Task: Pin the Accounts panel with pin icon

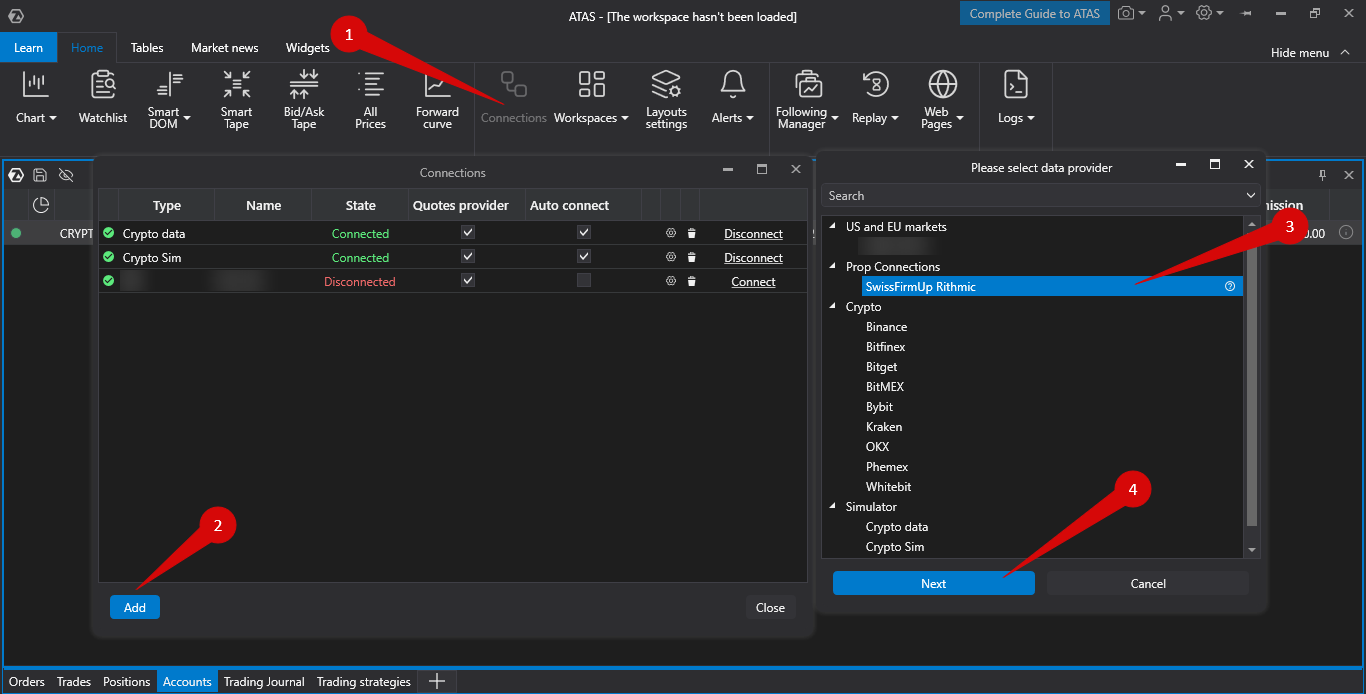Action: (1322, 175)
